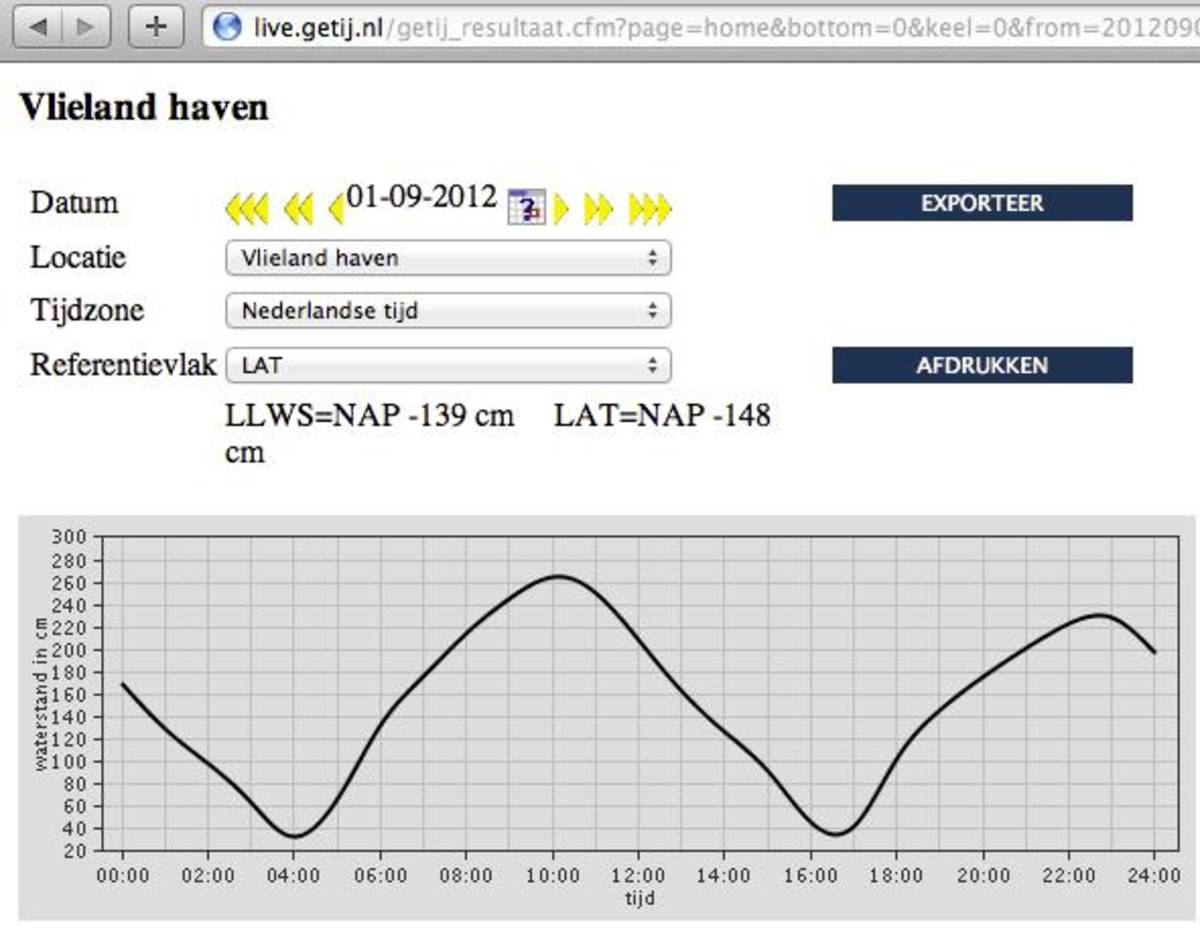Advance one day with single right arrow
Screen dimensions: 1200x929
(x=561, y=209)
